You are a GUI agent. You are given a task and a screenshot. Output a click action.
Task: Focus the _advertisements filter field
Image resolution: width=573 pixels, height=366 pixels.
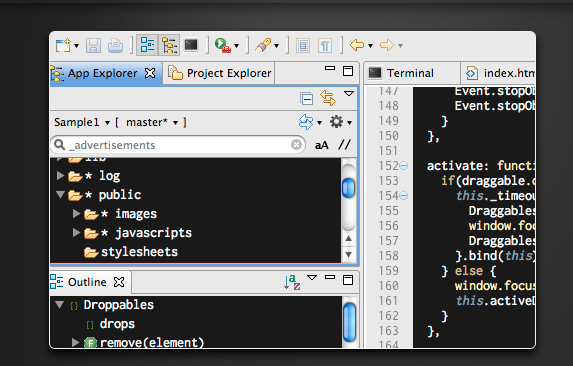(178, 145)
